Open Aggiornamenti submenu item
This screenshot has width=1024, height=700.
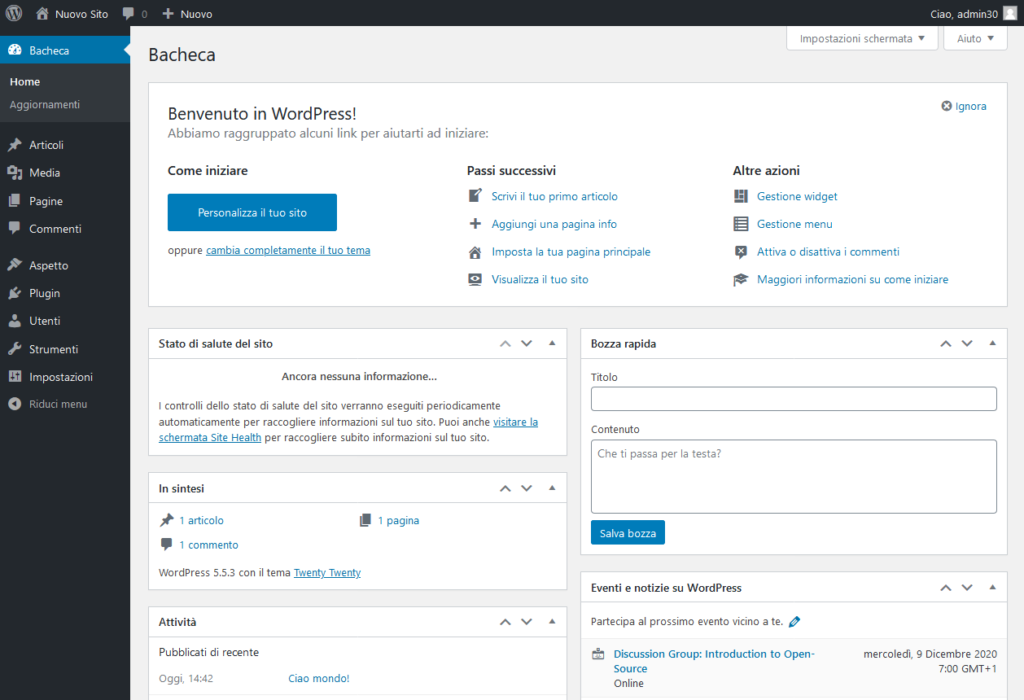(44, 104)
